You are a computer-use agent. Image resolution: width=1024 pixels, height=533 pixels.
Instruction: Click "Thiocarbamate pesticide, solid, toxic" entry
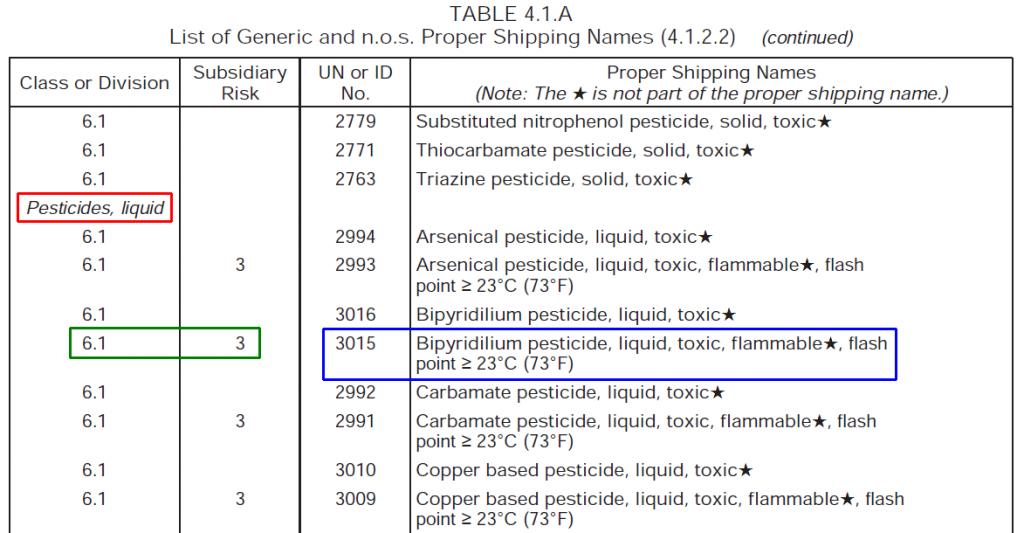pyautogui.click(x=585, y=151)
